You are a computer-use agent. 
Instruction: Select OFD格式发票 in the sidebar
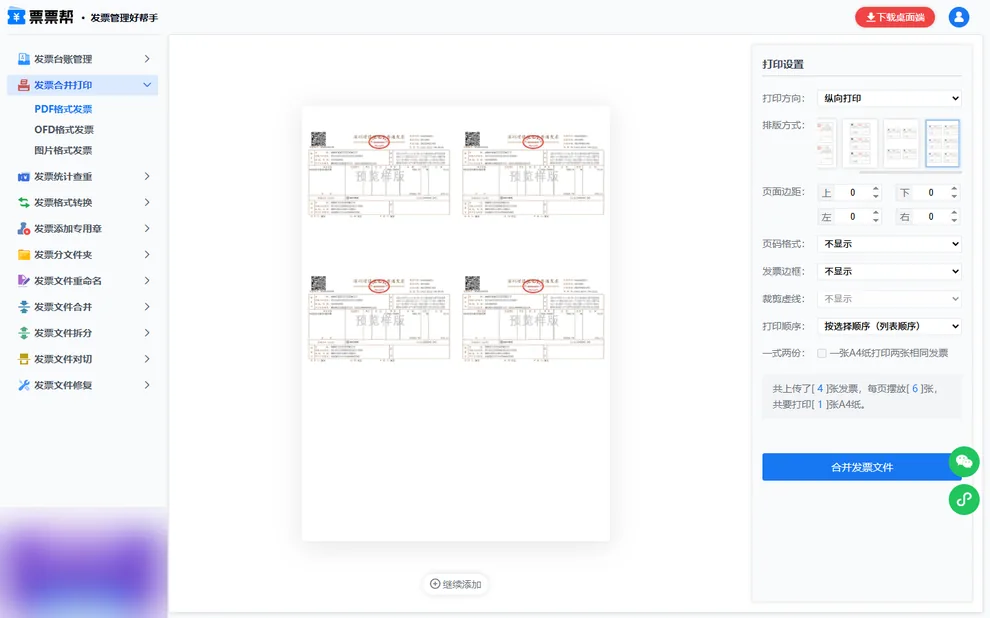(x=64, y=129)
